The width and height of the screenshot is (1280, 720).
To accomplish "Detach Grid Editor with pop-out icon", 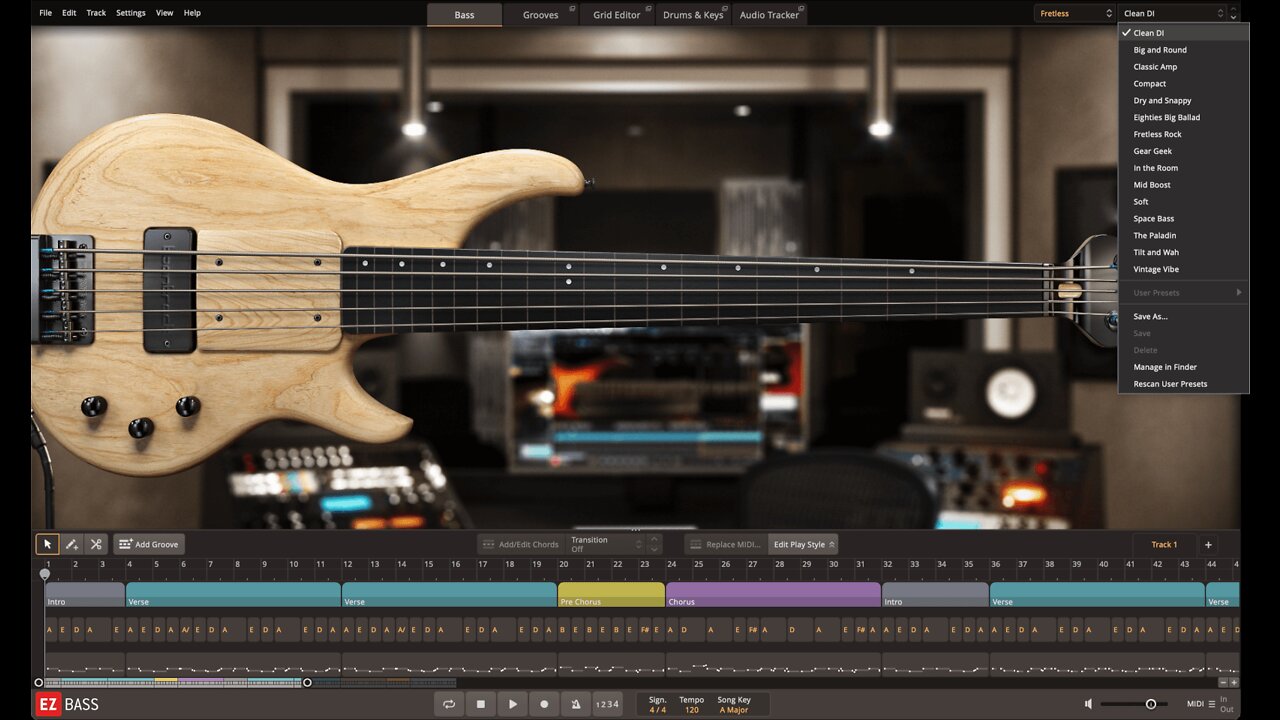I will (649, 9).
